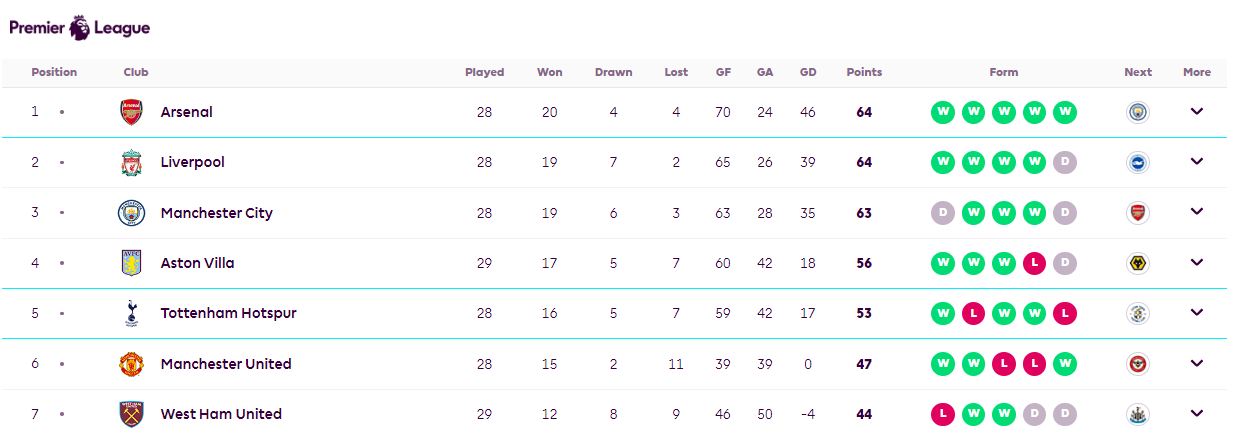Click Manchester City's first draw form circle
The image size is (1233, 439).
coord(943,212)
